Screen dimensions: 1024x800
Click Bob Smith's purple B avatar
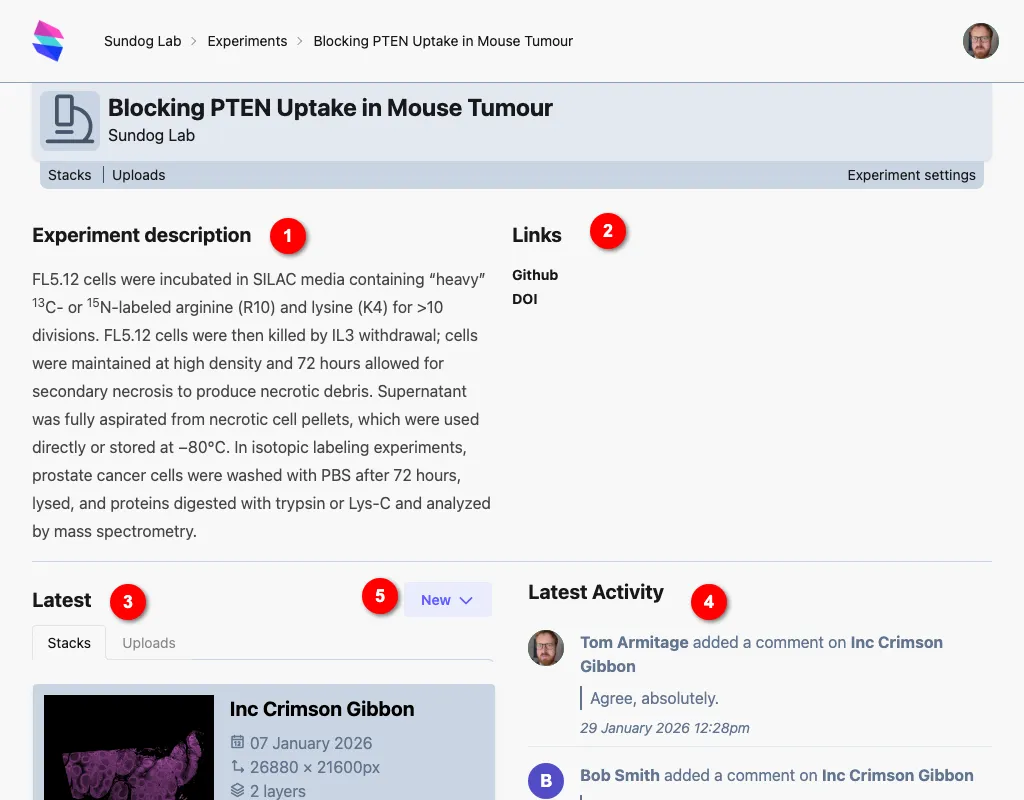[x=546, y=781]
